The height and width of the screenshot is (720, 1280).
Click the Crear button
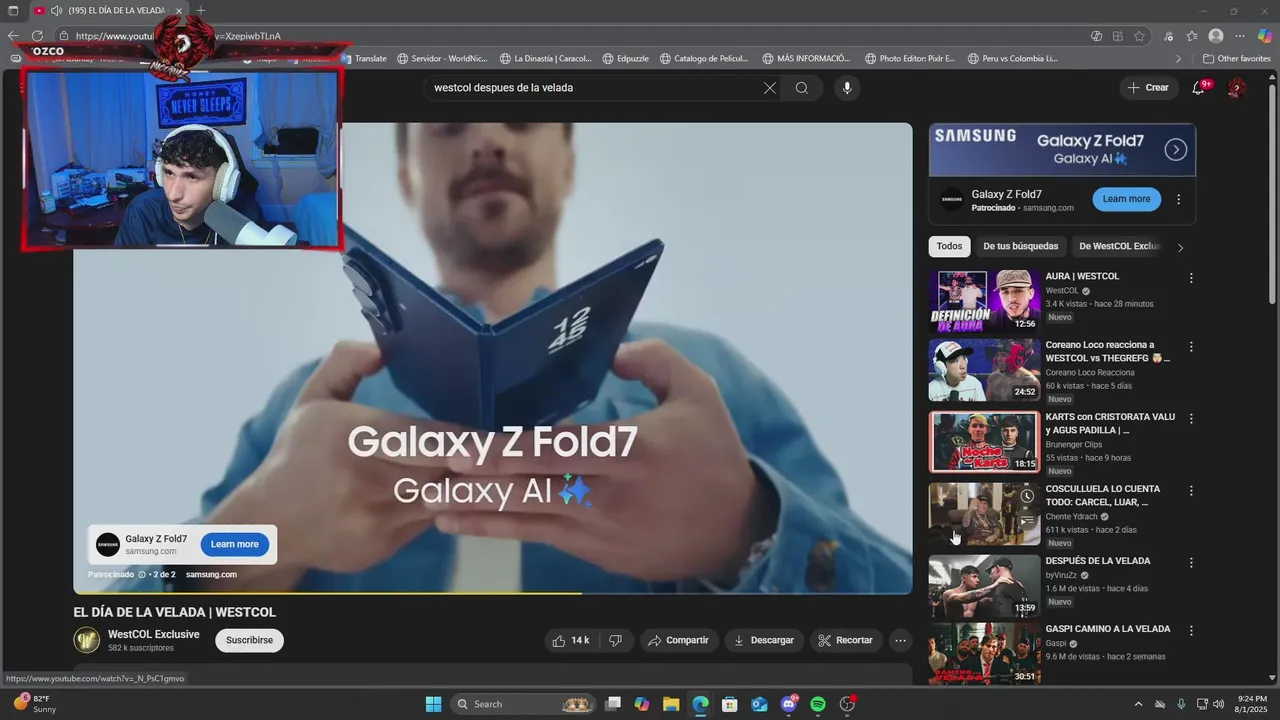[x=1148, y=88]
